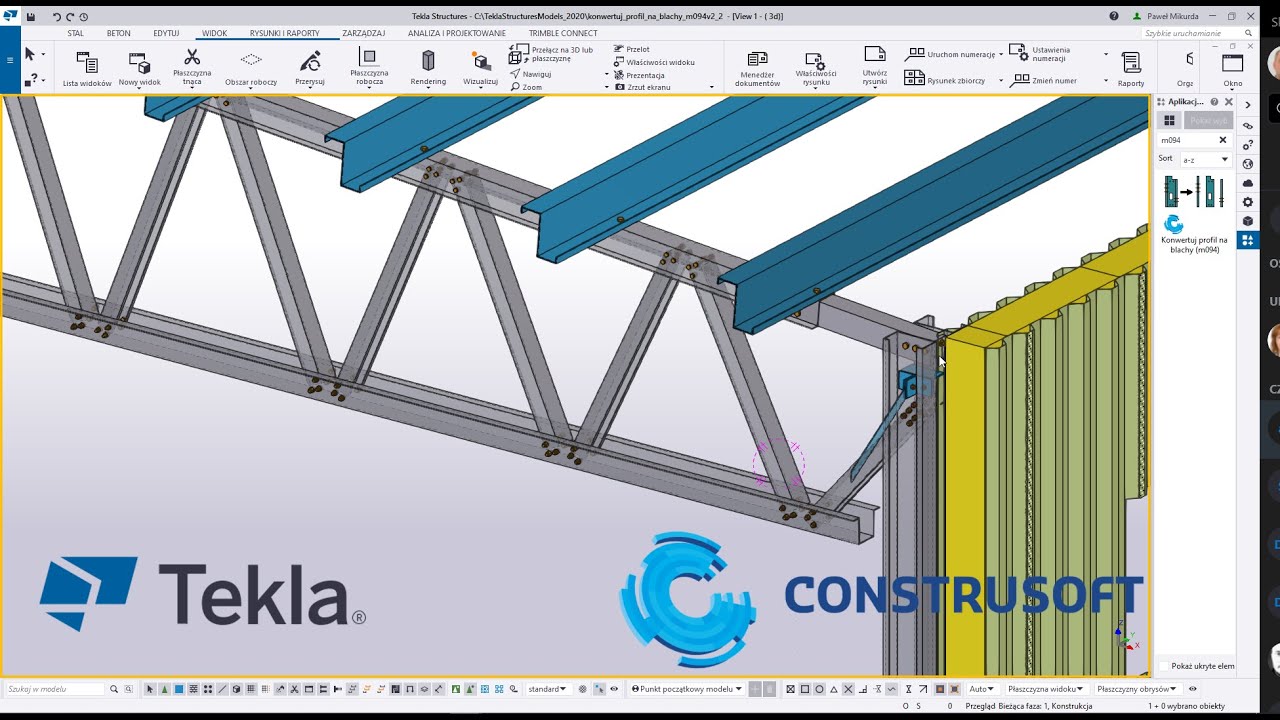Click Utwórz rysunki
This screenshot has width=1280, height=720.
(x=875, y=67)
